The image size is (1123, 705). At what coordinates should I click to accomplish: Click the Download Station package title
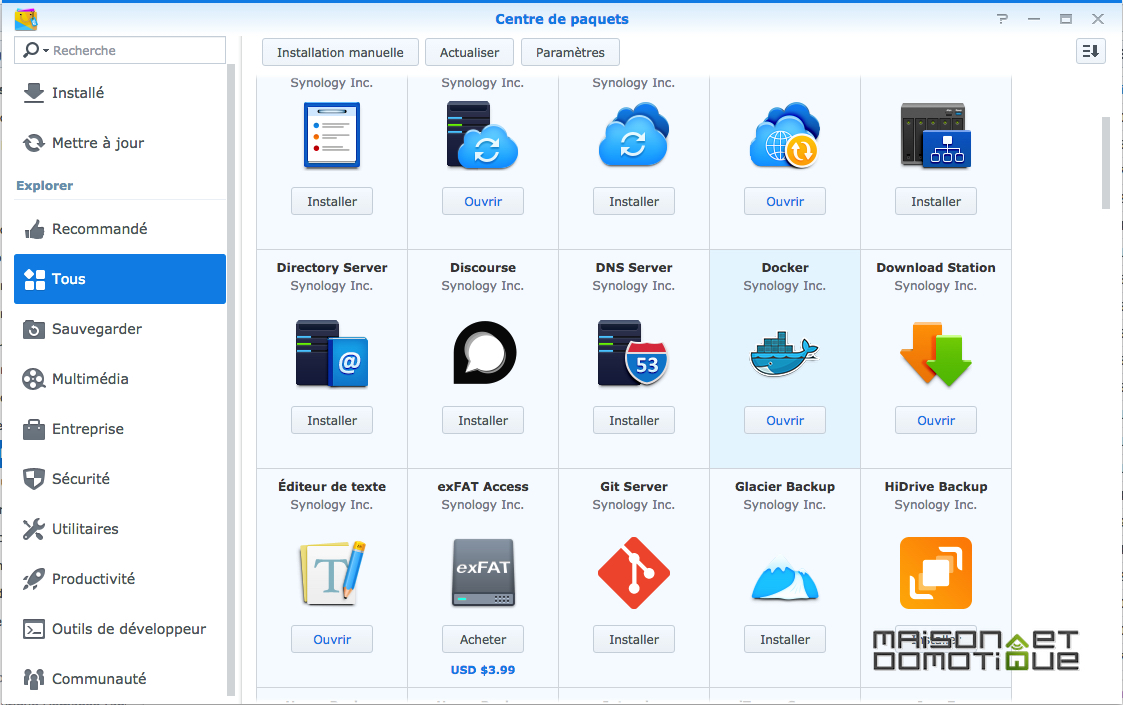[935, 267]
